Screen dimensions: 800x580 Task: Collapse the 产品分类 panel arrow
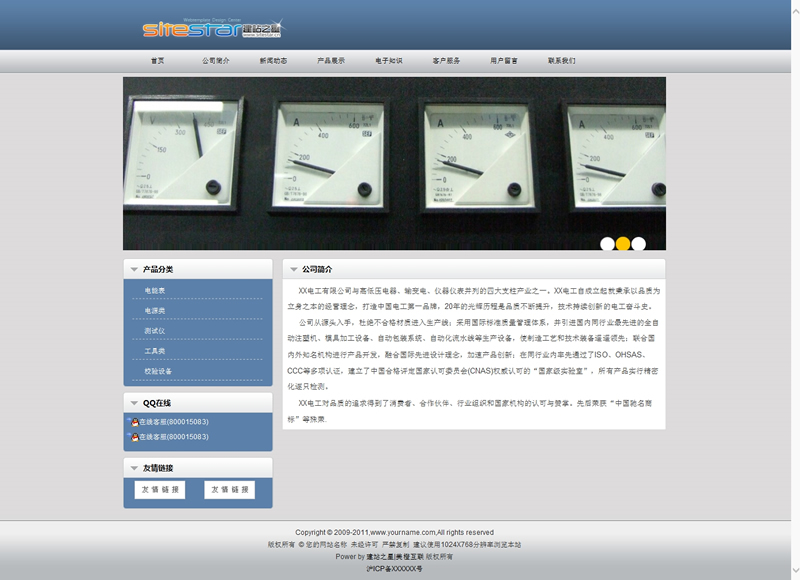coord(134,269)
